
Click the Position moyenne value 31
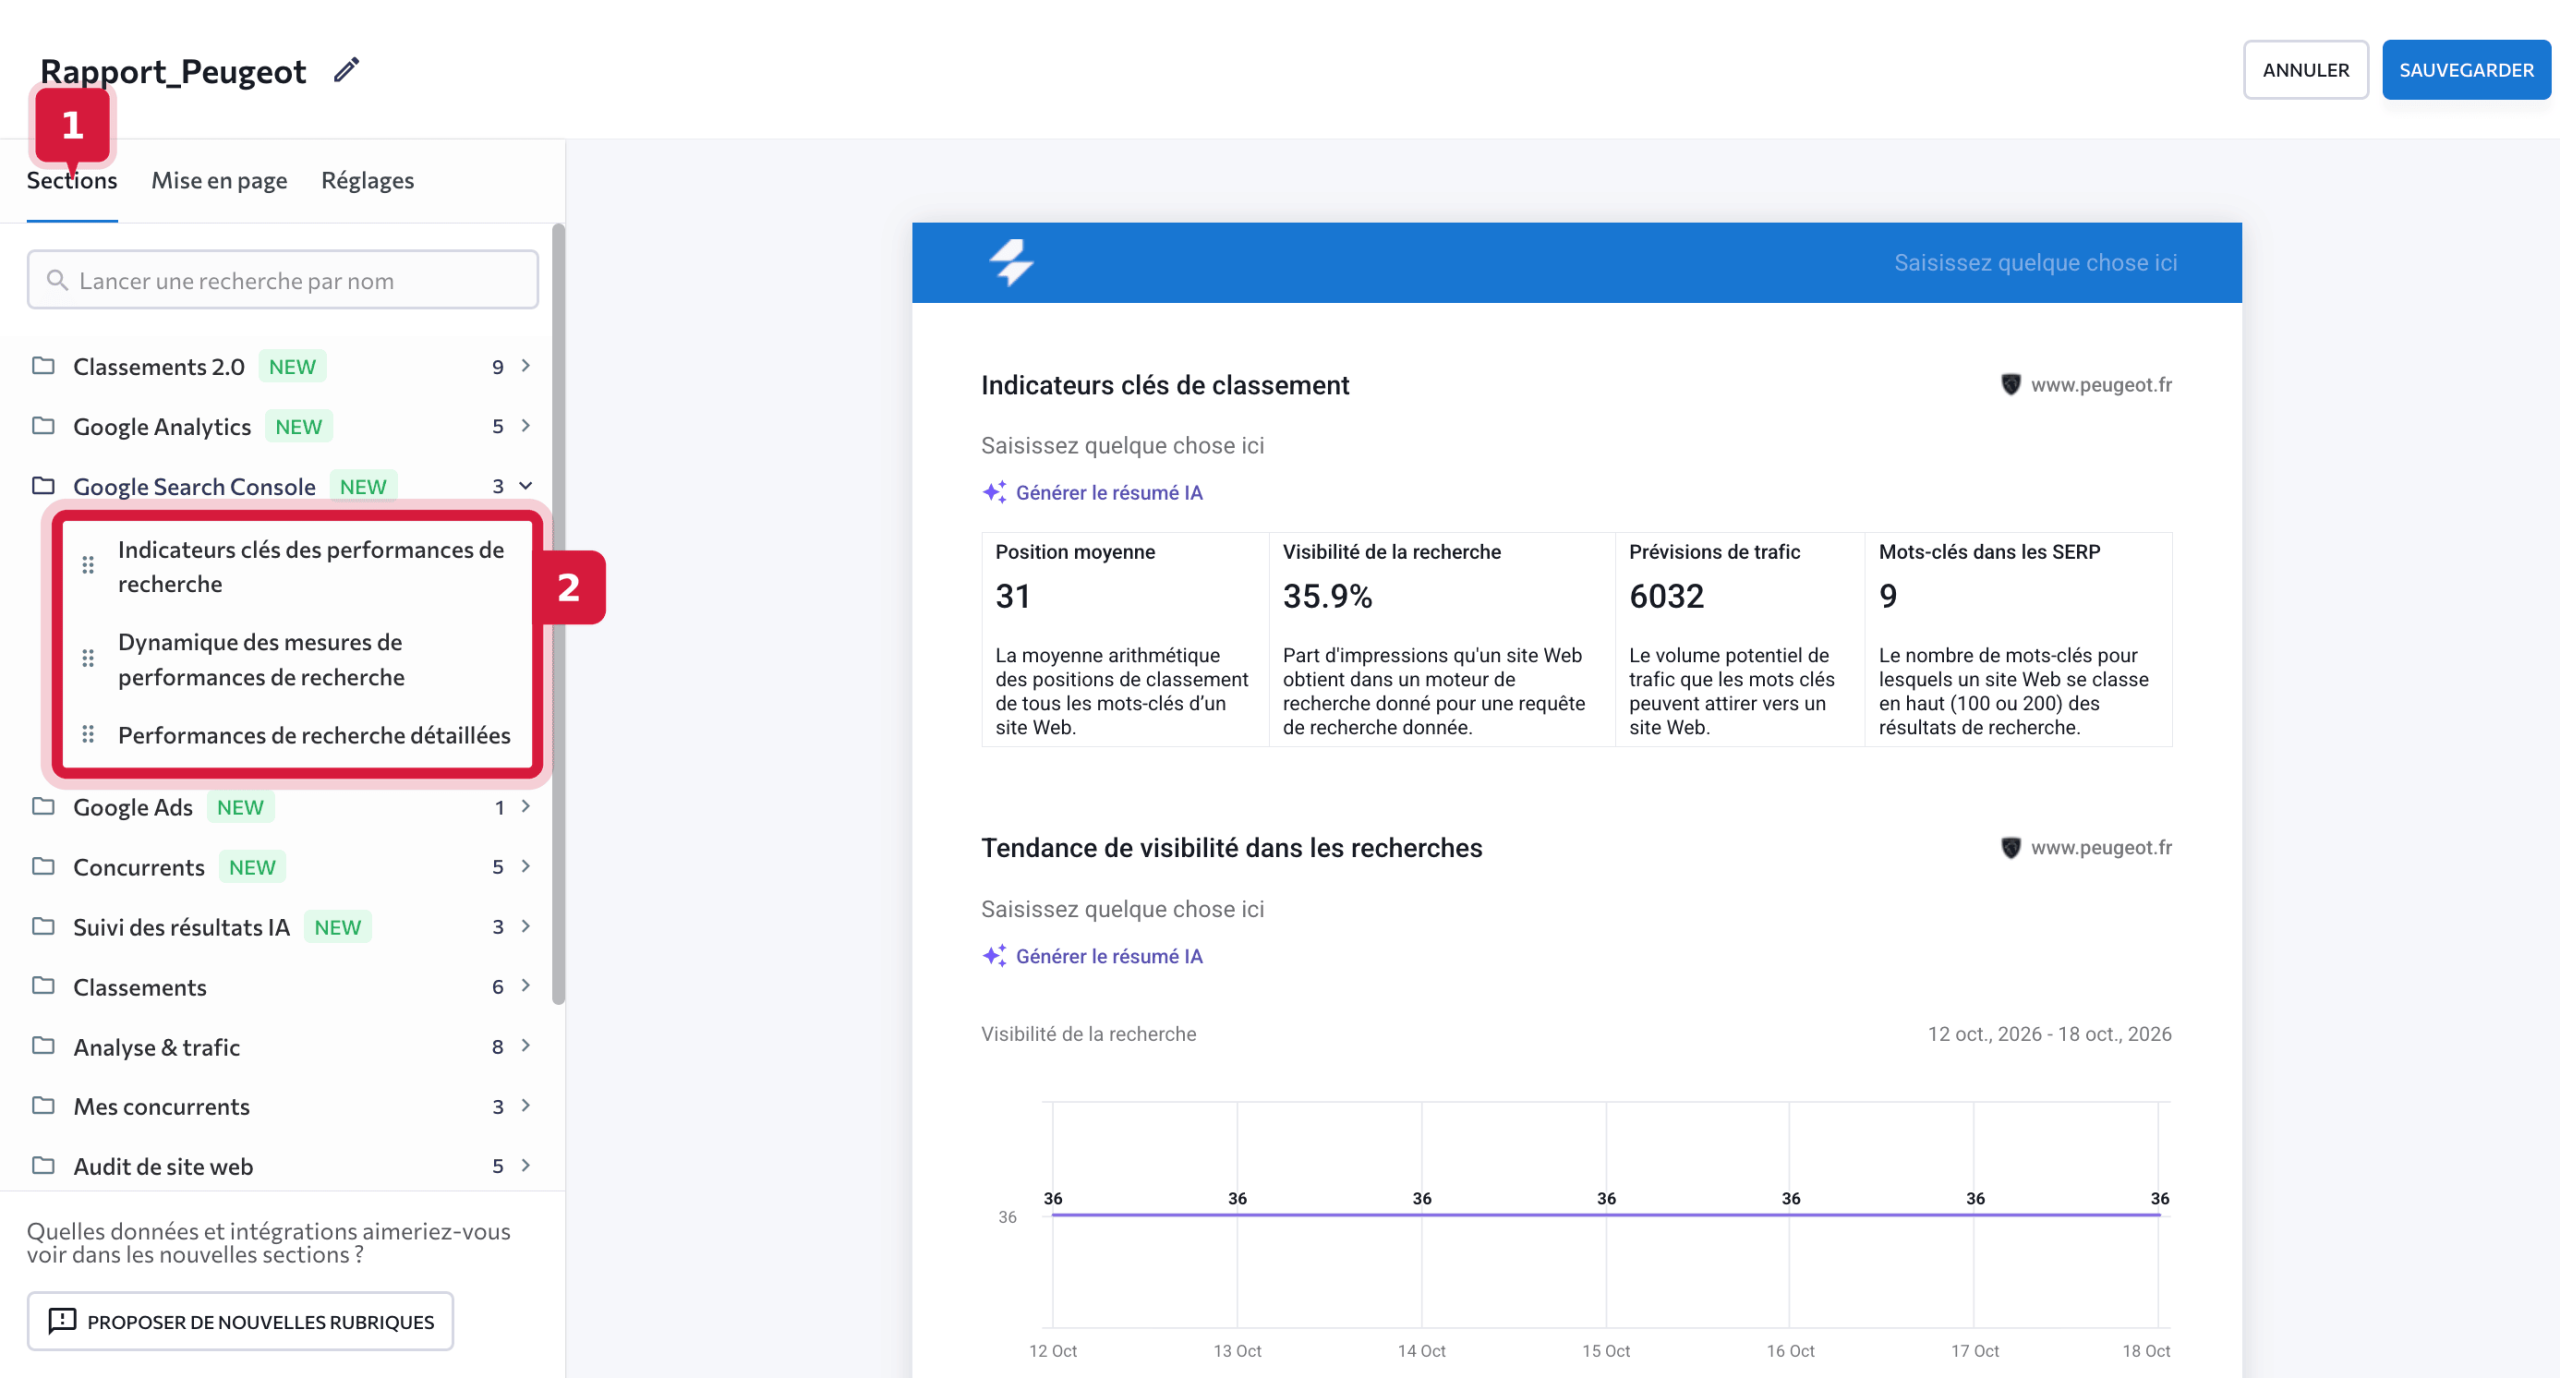pos(1012,596)
